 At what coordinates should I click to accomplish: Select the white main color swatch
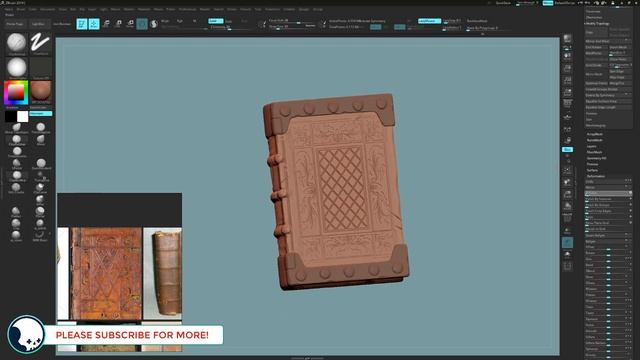click(23, 117)
